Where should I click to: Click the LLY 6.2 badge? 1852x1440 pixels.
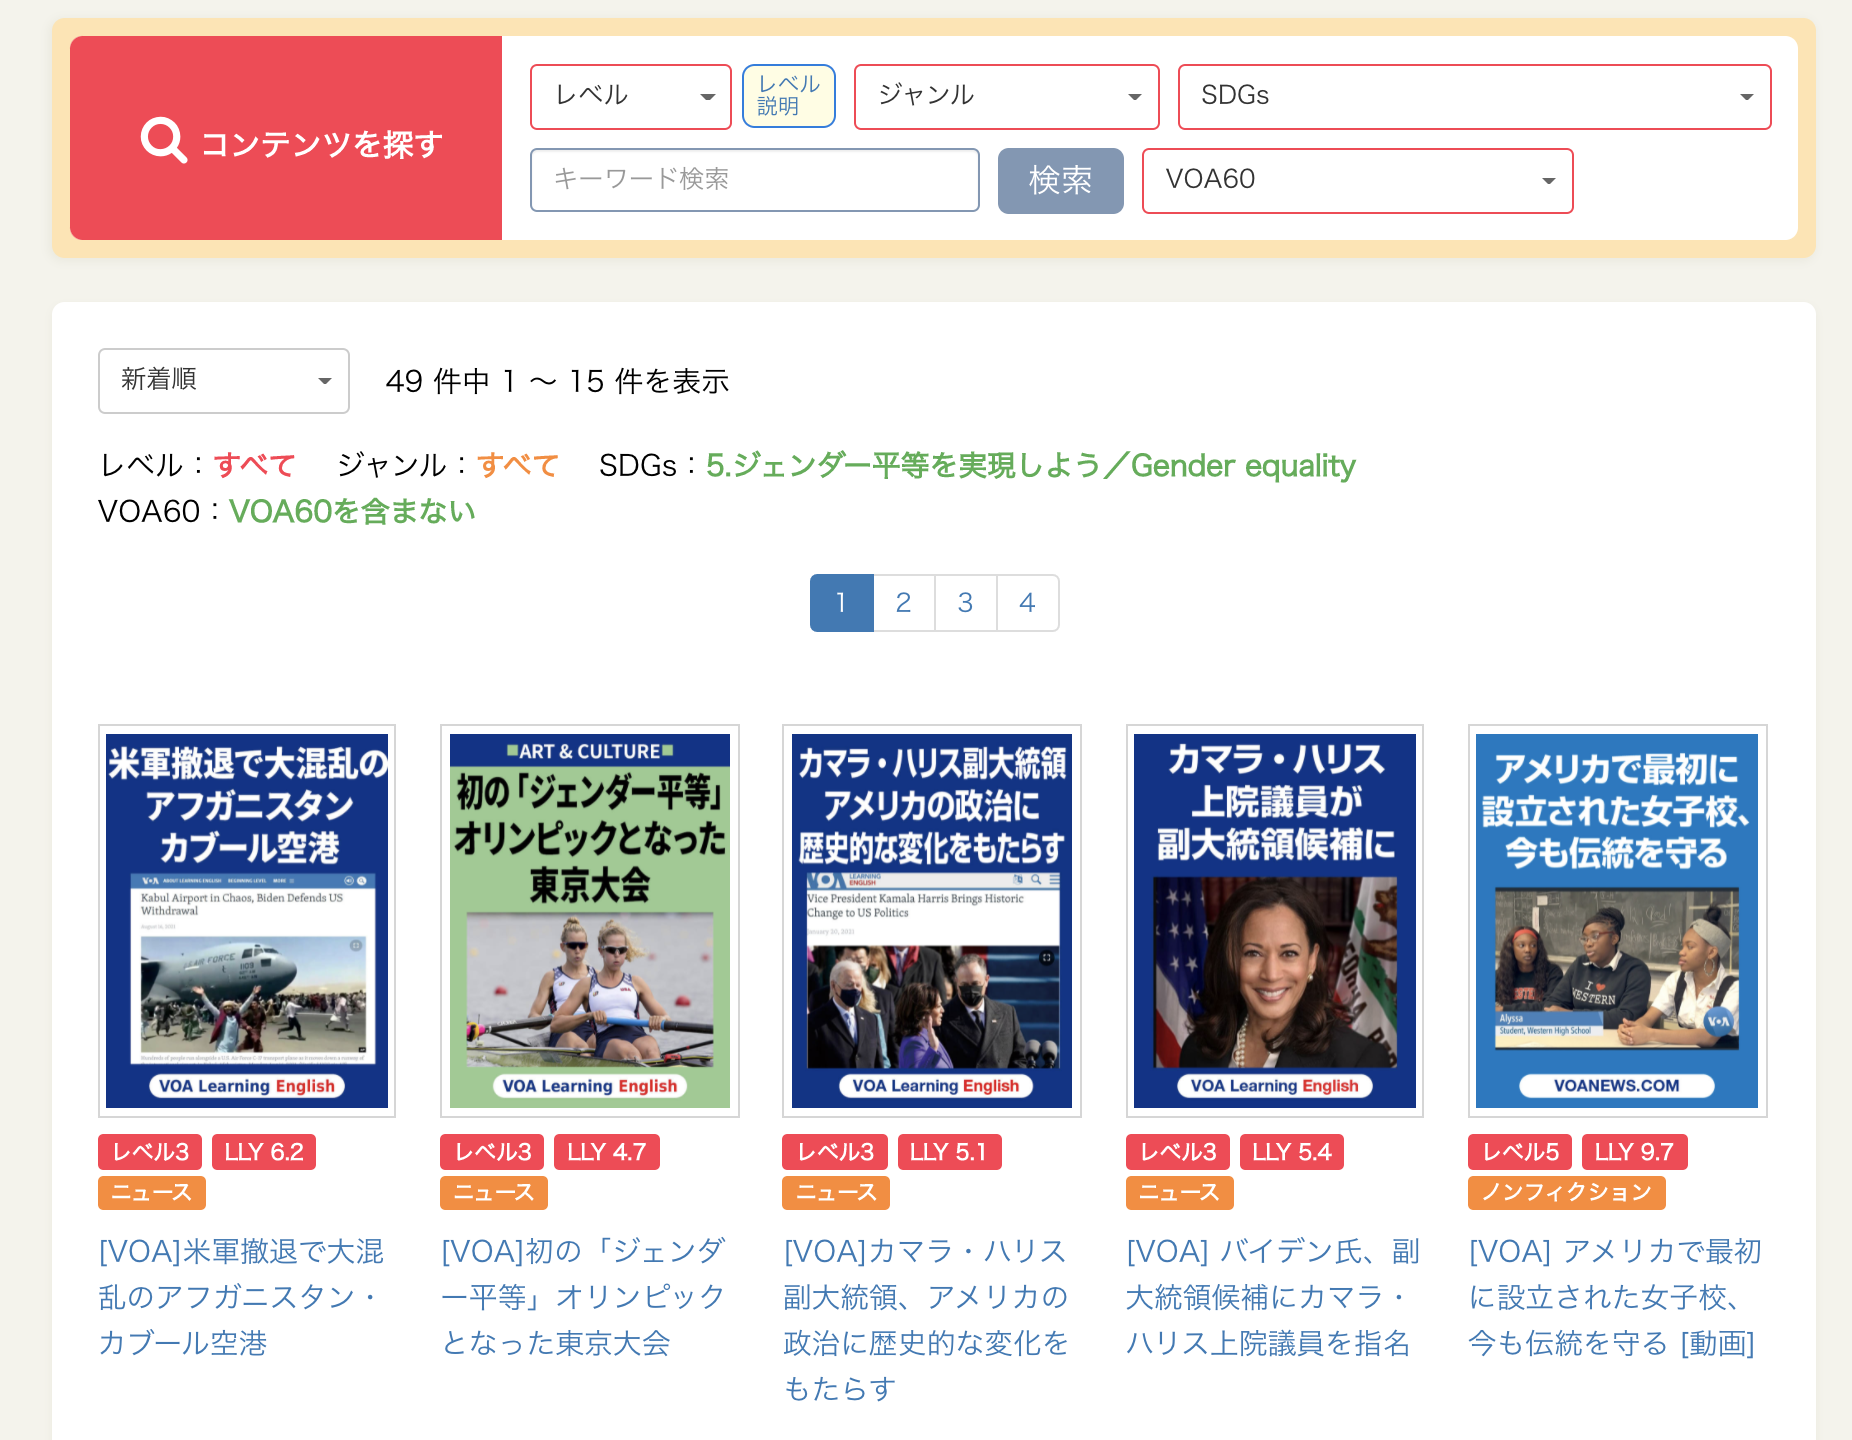tap(264, 1152)
